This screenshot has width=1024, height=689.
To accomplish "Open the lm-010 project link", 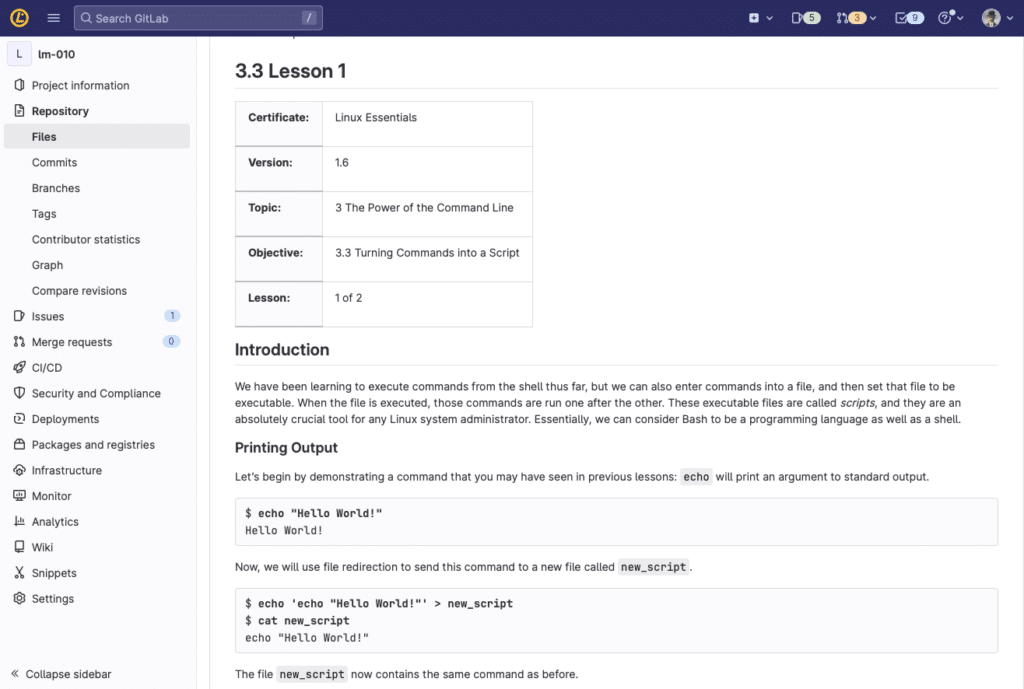I will click(57, 54).
